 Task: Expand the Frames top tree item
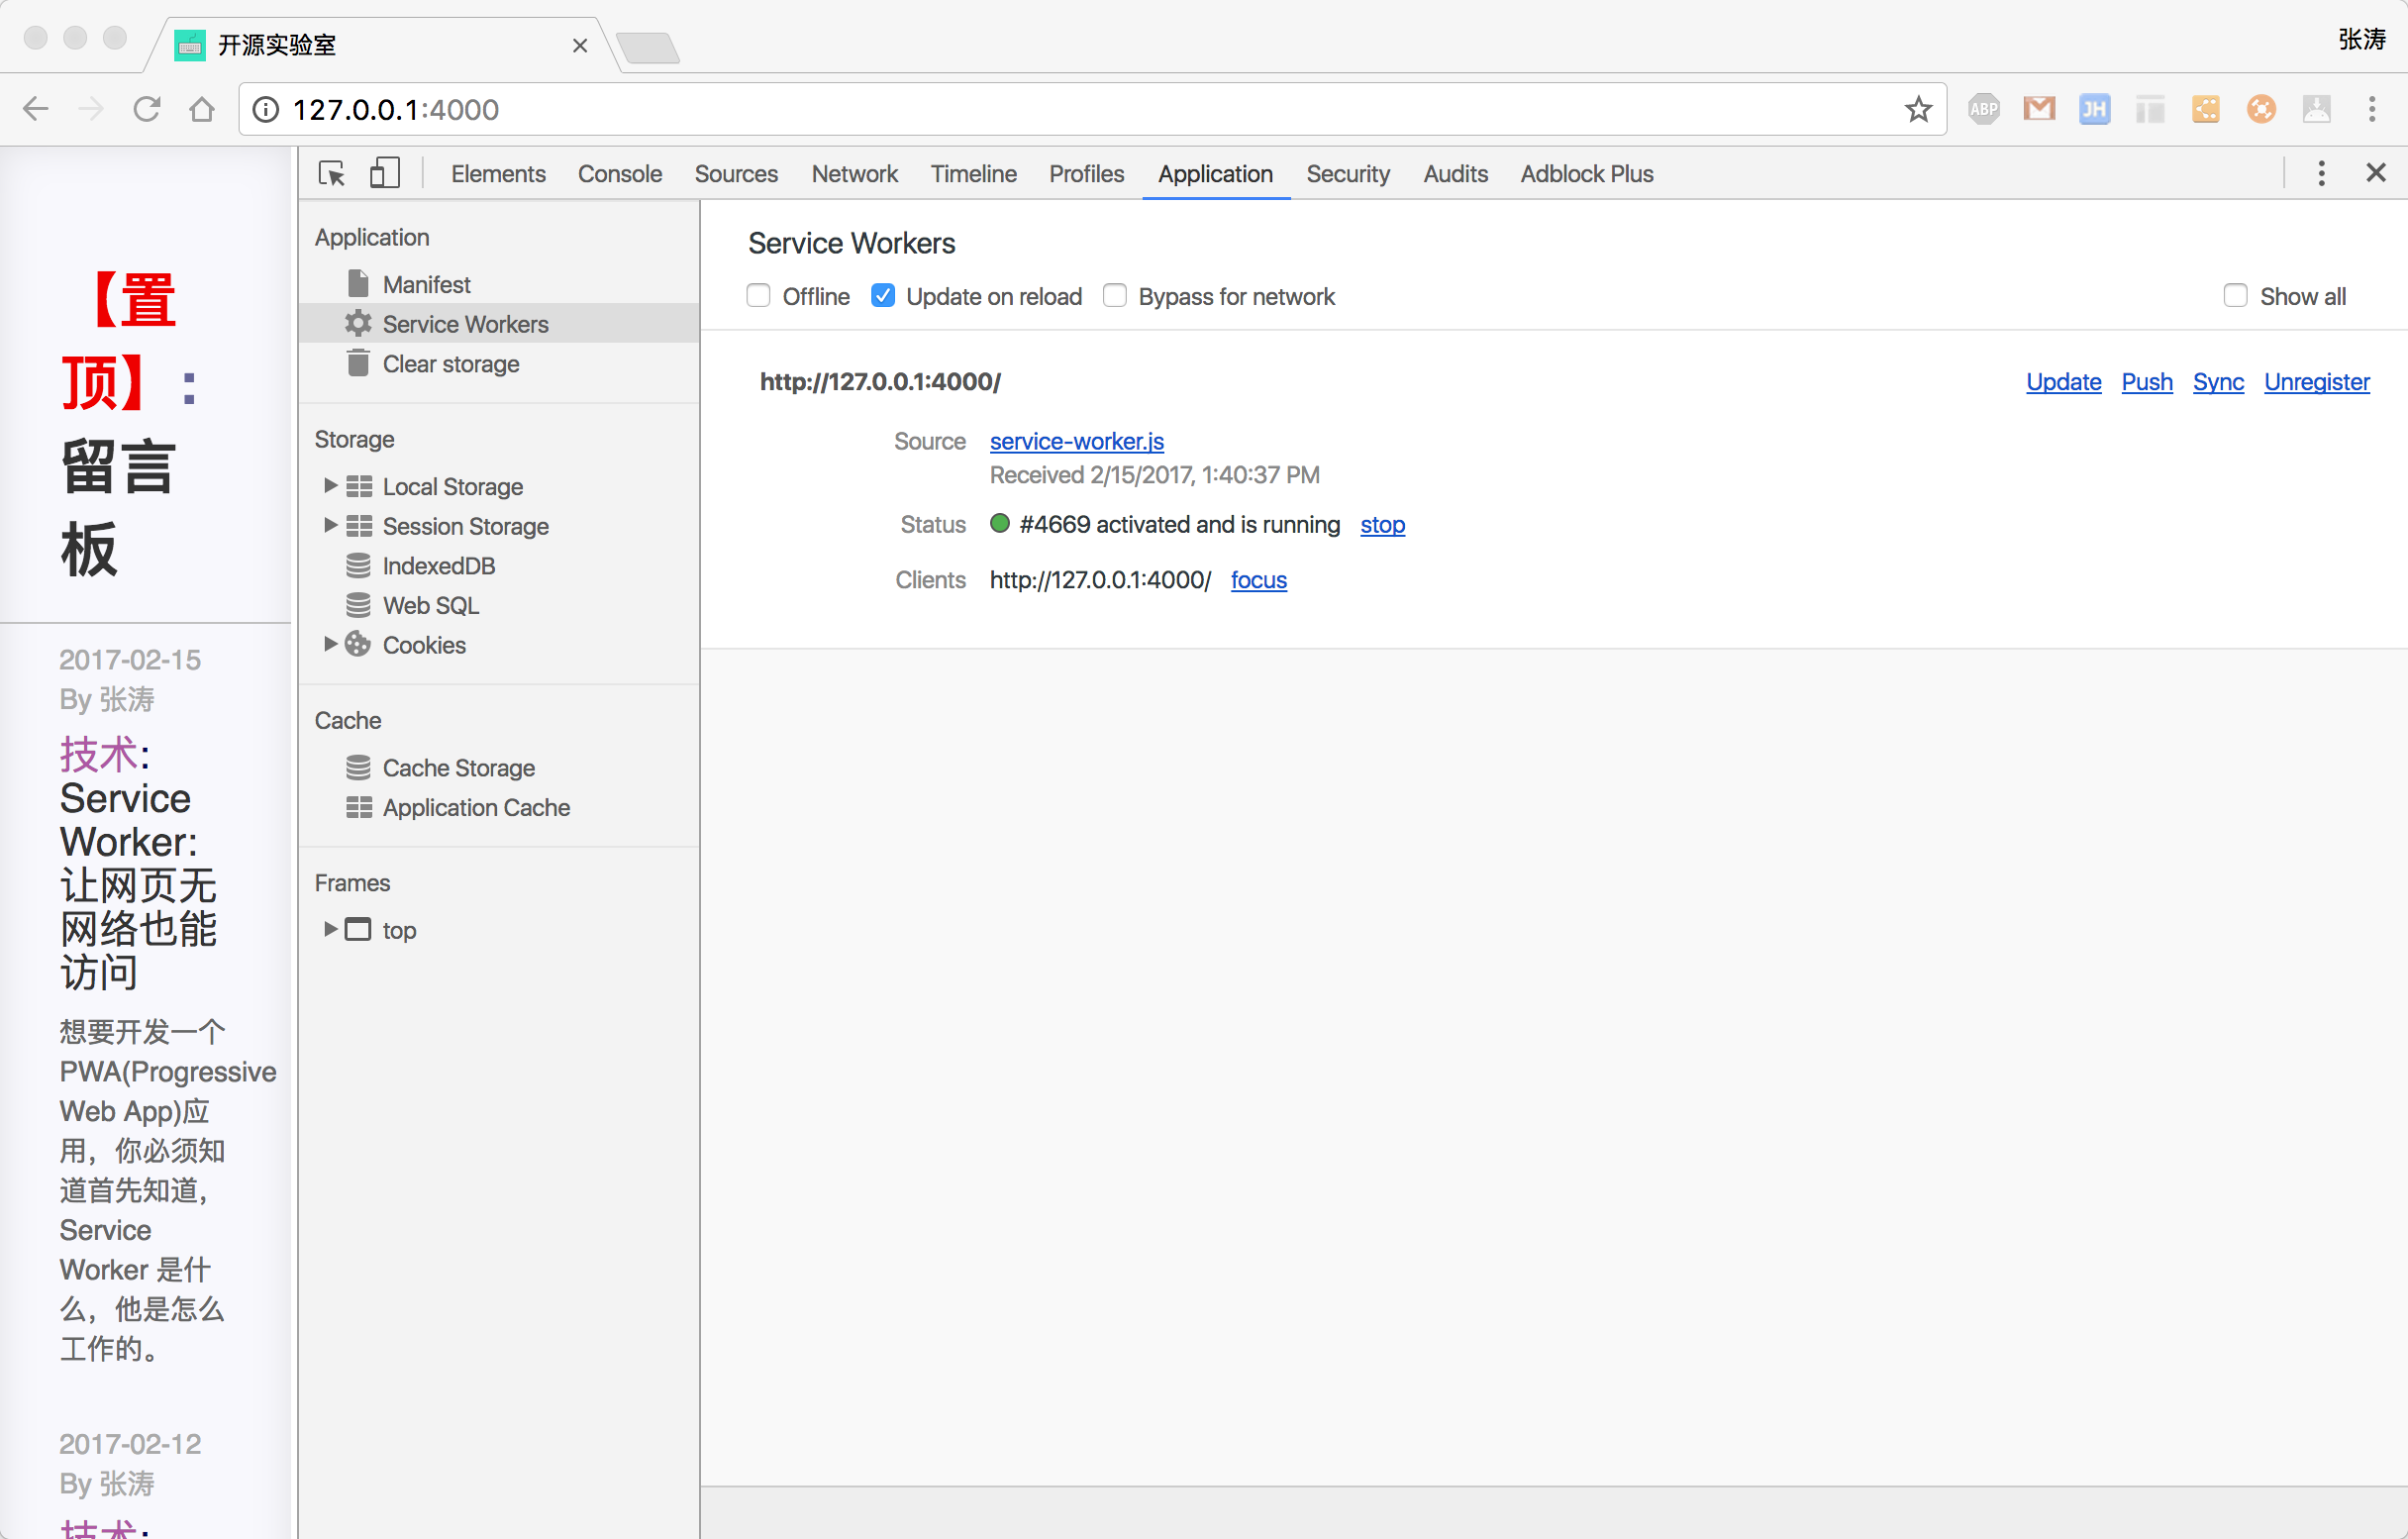[x=330, y=930]
